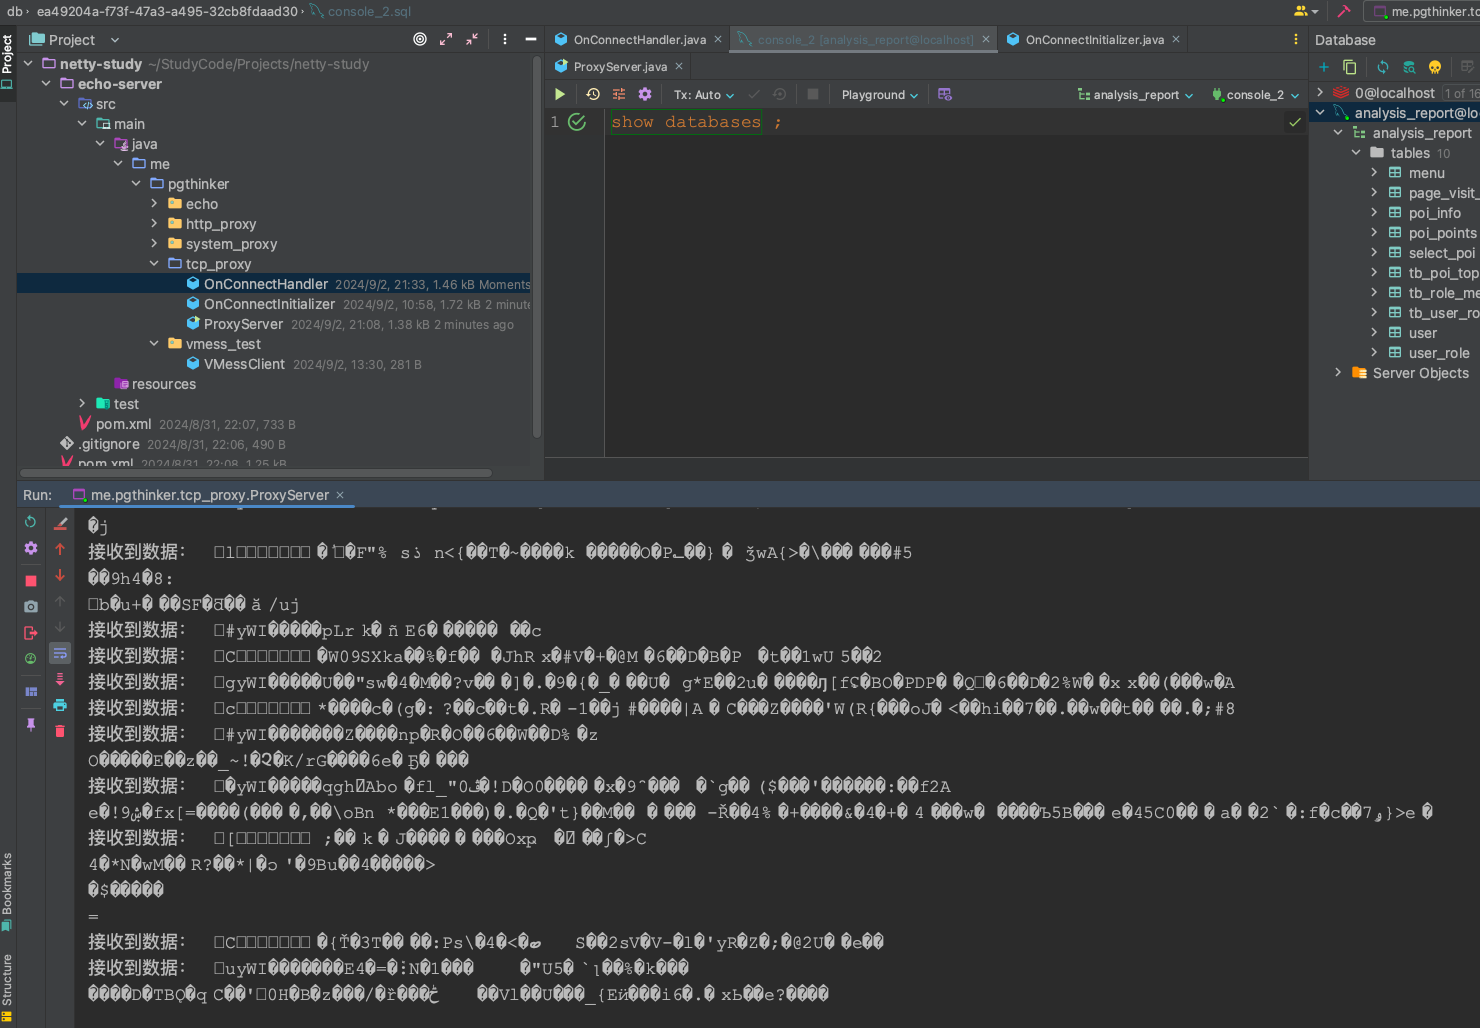Pin the Run tab with pin icon
The height and width of the screenshot is (1028, 1480).
[x=31, y=724]
